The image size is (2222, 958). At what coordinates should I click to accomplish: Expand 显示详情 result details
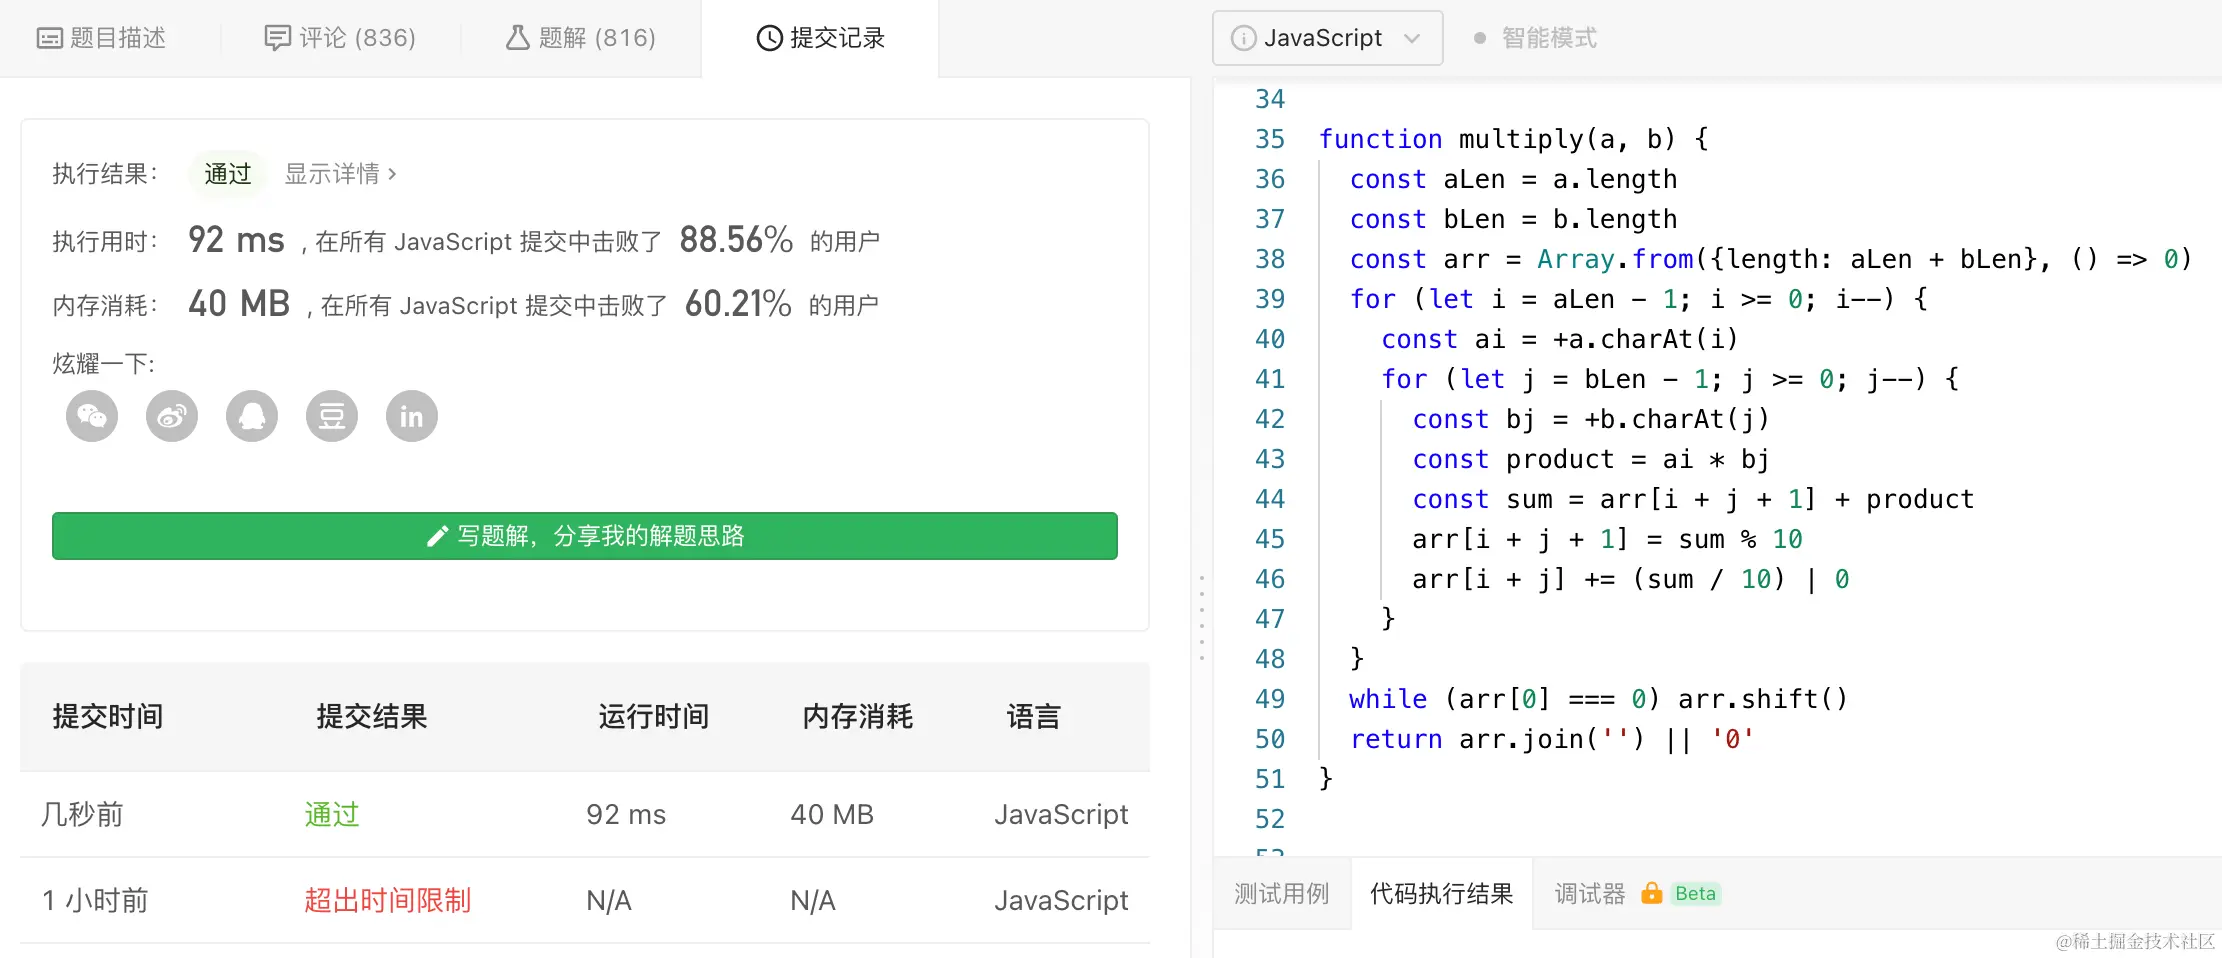[341, 174]
